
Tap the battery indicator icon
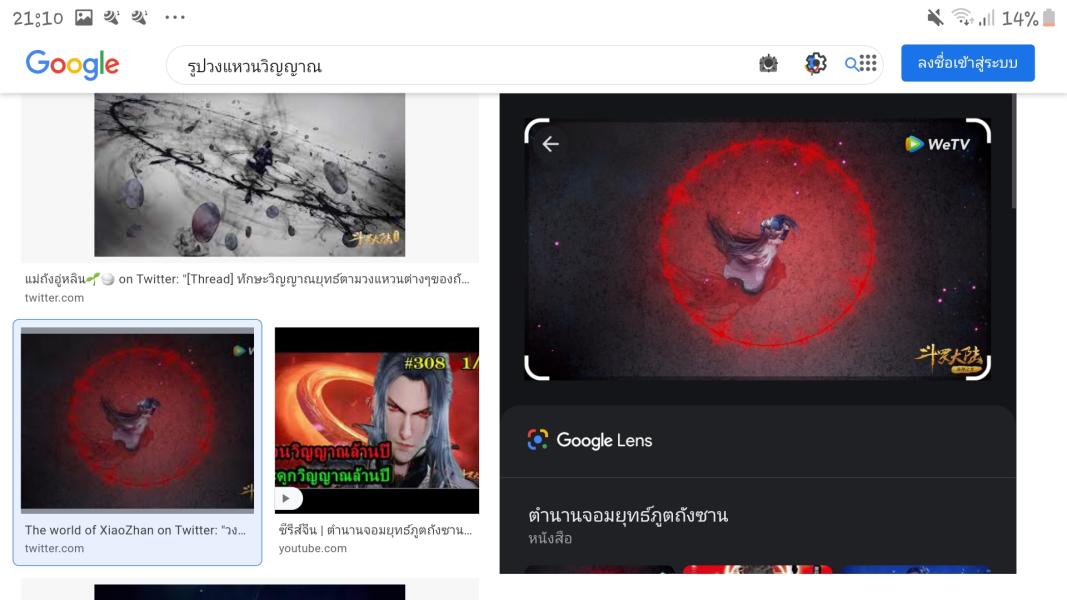(1049, 18)
